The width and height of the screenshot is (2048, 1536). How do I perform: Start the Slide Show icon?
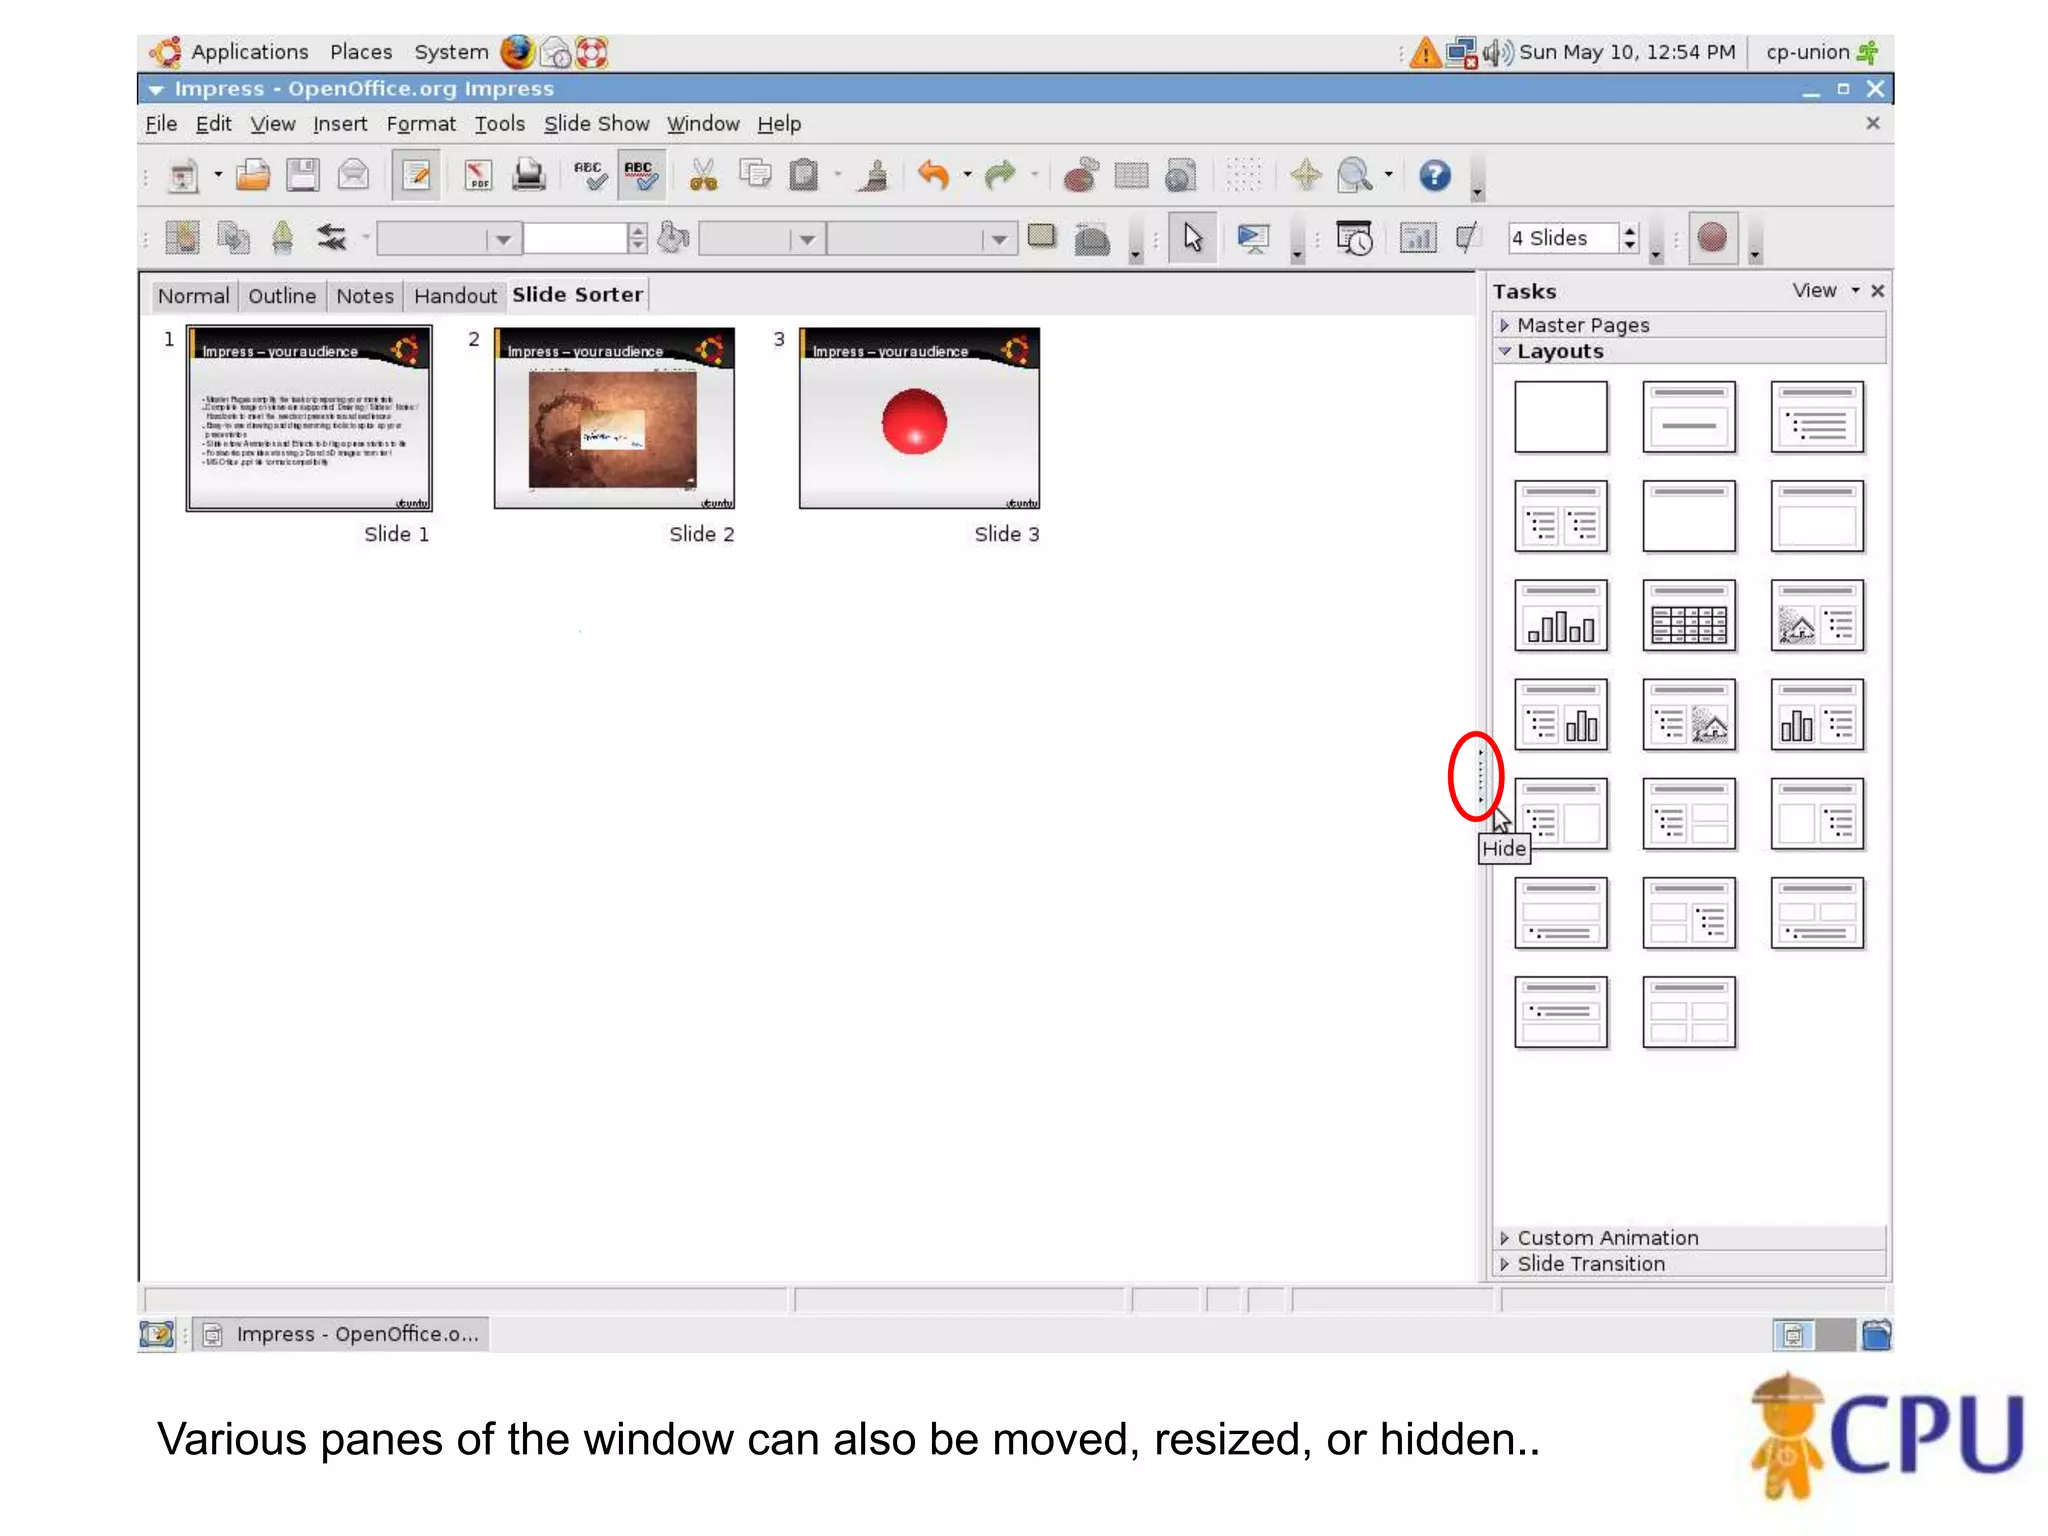[1253, 238]
